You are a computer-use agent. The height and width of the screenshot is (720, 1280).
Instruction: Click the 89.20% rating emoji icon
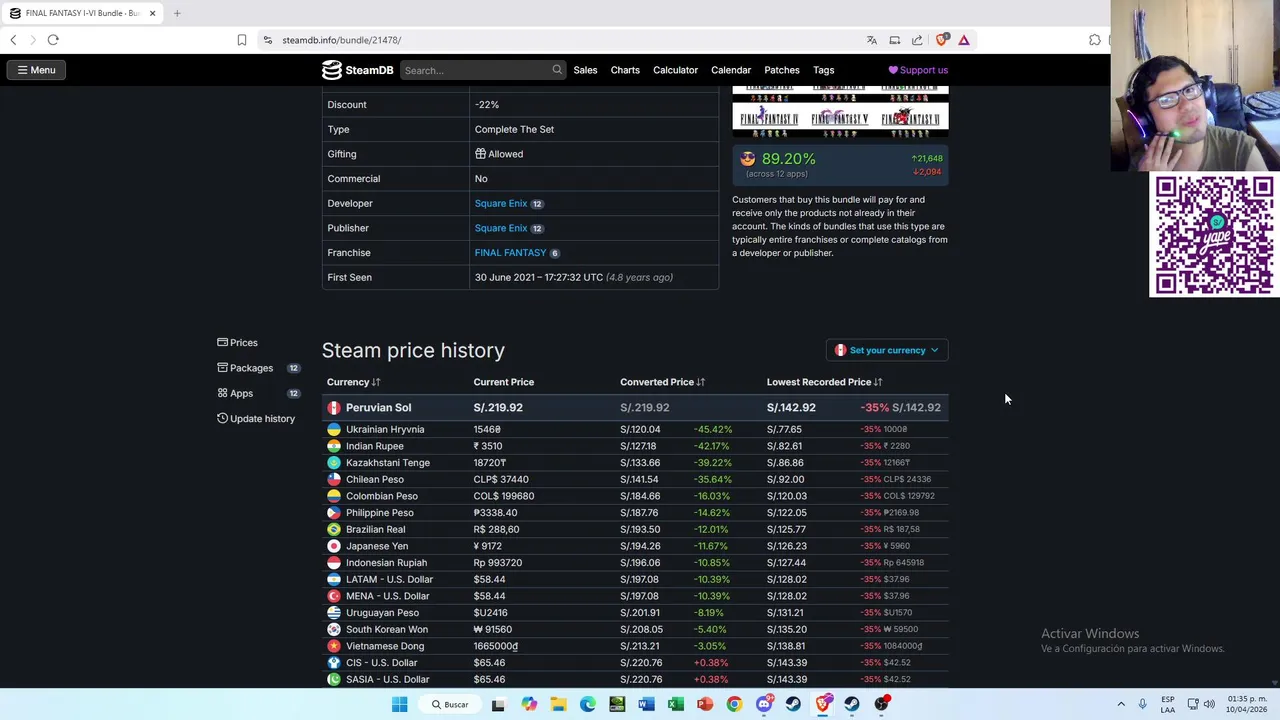click(x=747, y=159)
